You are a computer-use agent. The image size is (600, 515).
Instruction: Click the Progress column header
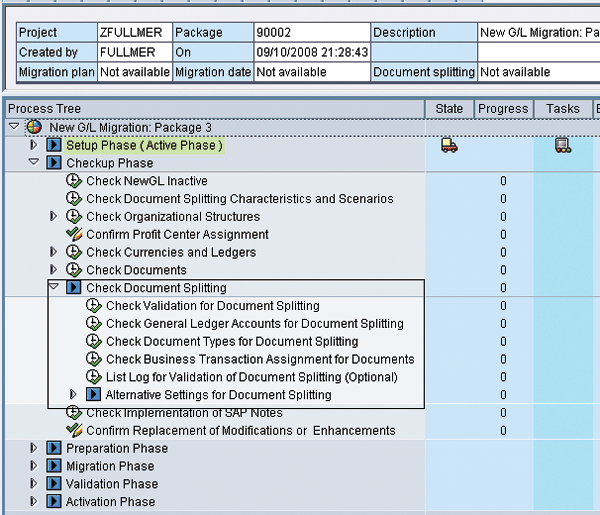503,108
